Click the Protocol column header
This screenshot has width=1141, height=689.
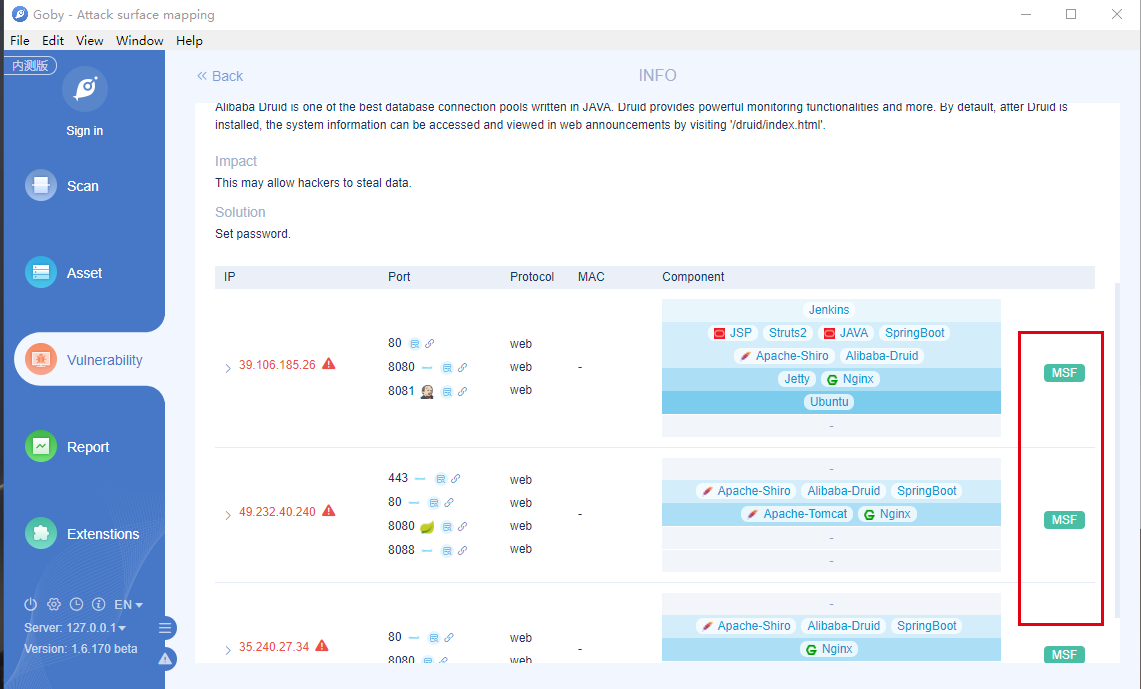pyautogui.click(x=532, y=277)
